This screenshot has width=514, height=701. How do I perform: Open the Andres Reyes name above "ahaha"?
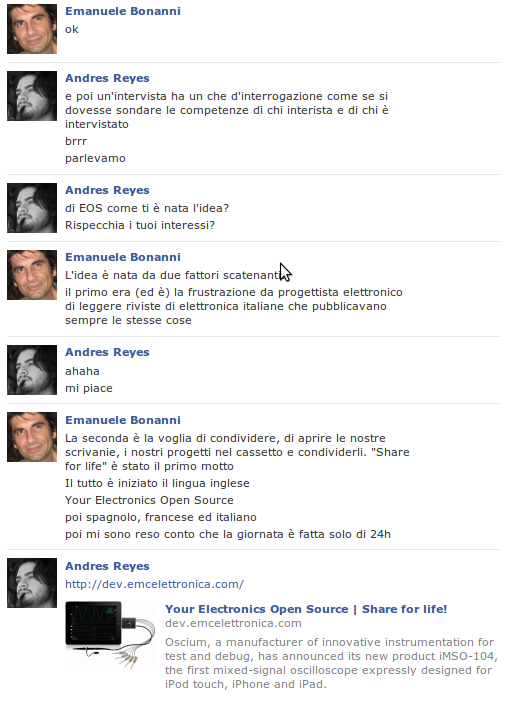tap(107, 352)
